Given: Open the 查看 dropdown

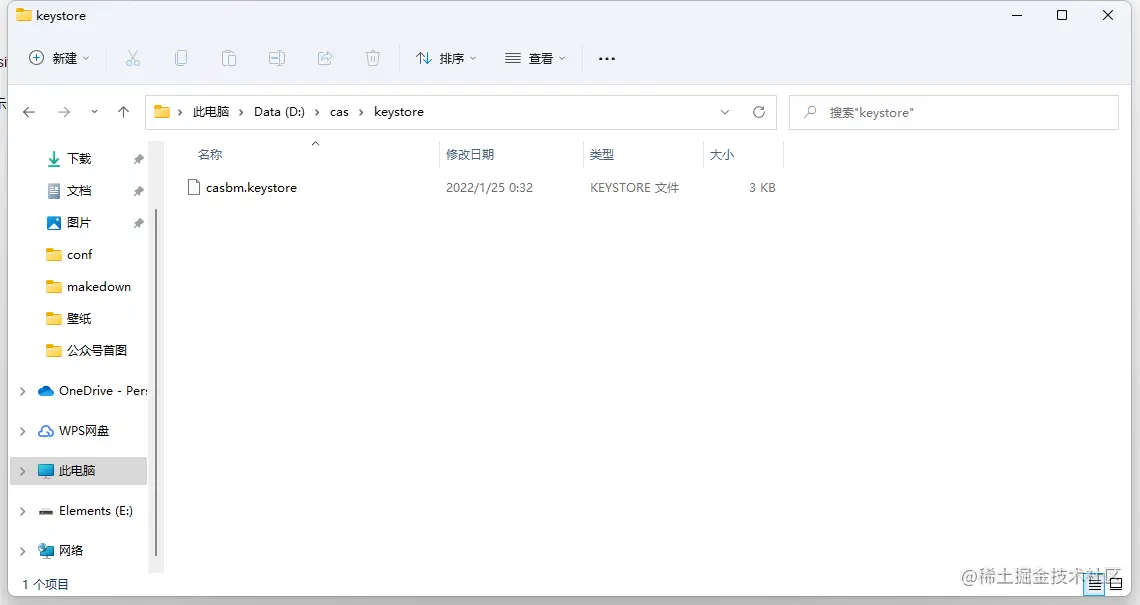Looking at the screenshot, I should click(534, 58).
